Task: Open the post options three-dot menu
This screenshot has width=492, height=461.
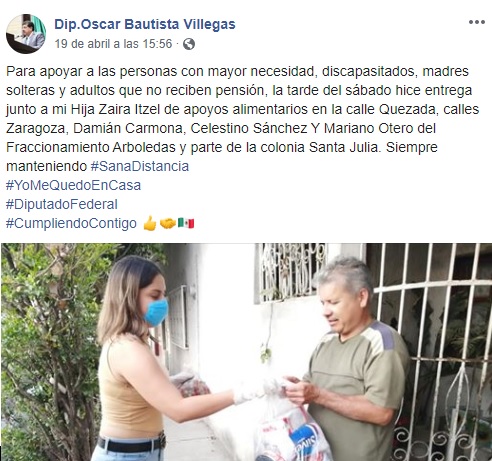Action: pyautogui.click(x=477, y=22)
